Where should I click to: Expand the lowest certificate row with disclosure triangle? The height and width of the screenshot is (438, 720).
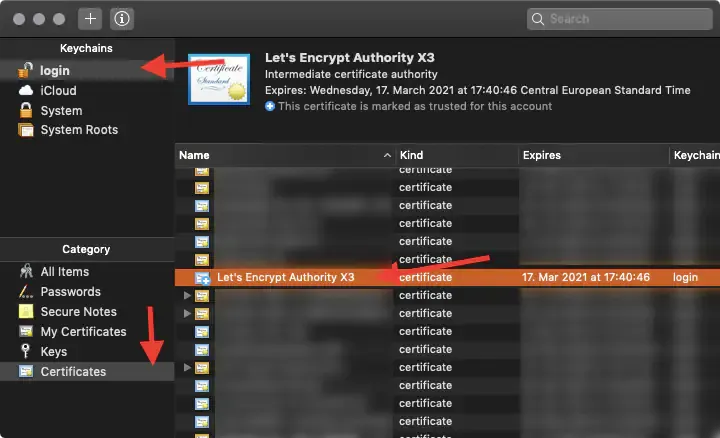[187, 367]
